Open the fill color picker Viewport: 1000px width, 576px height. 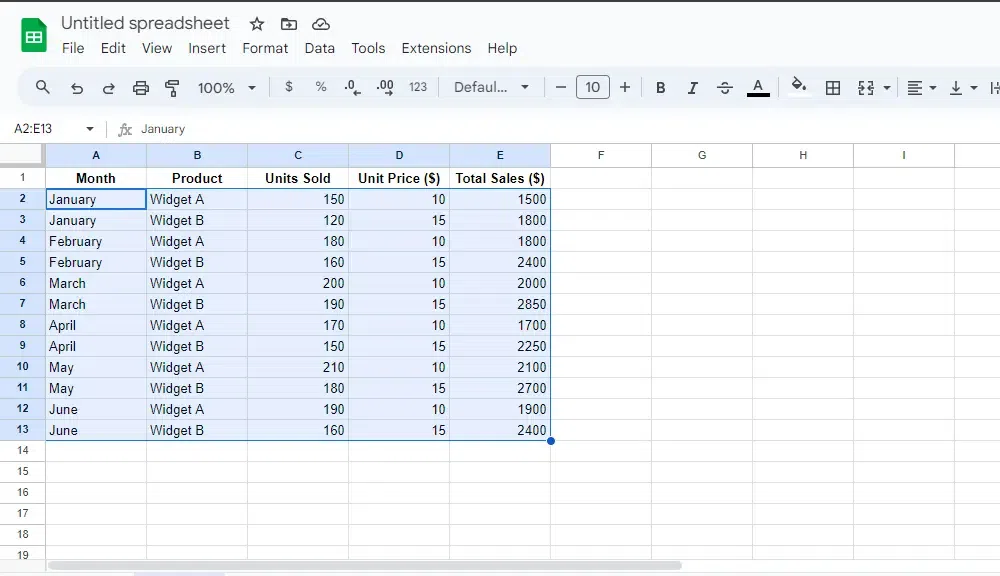point(798,86)
